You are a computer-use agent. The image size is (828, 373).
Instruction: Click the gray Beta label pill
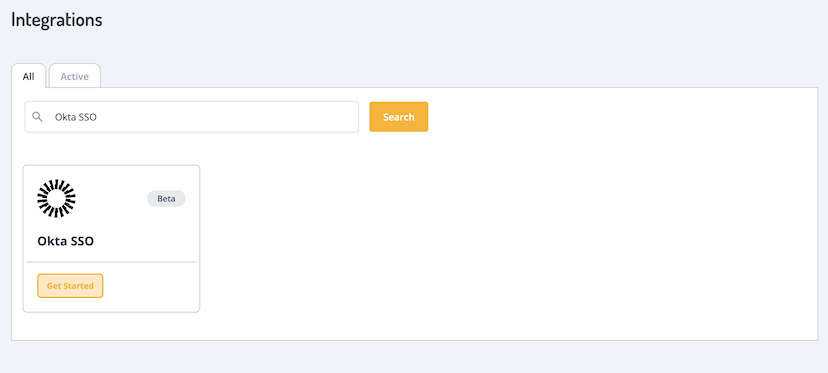[x=166, y=199]
